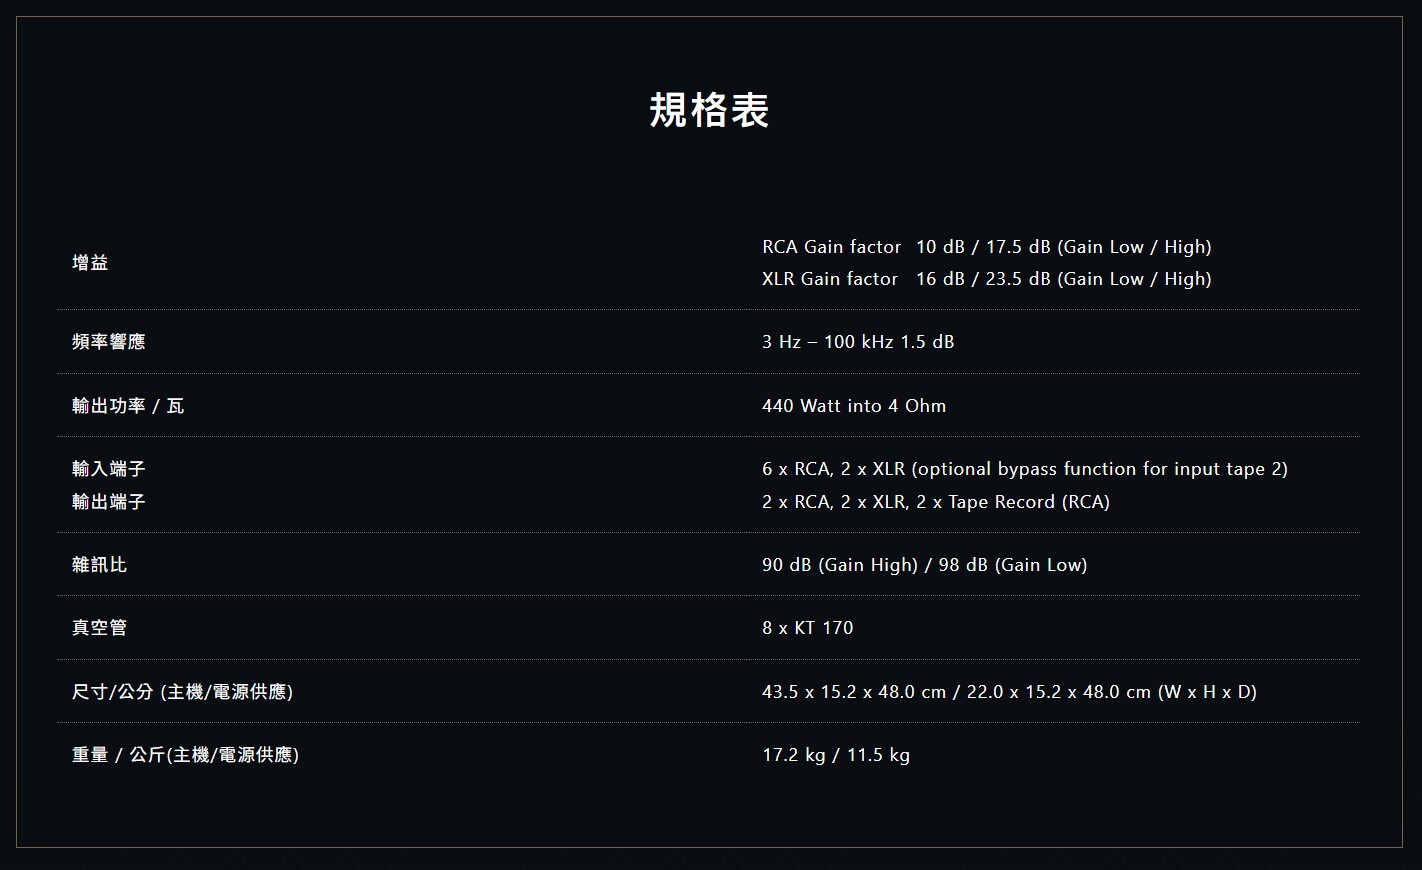Click the 3 Hz – 100 kHz value
Screen dimensions: 1422x870
coord(858,342)
